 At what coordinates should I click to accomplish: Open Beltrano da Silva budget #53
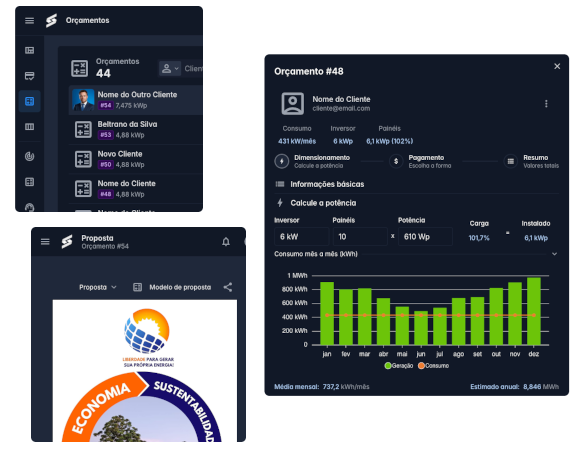click(x=136, y=130)
